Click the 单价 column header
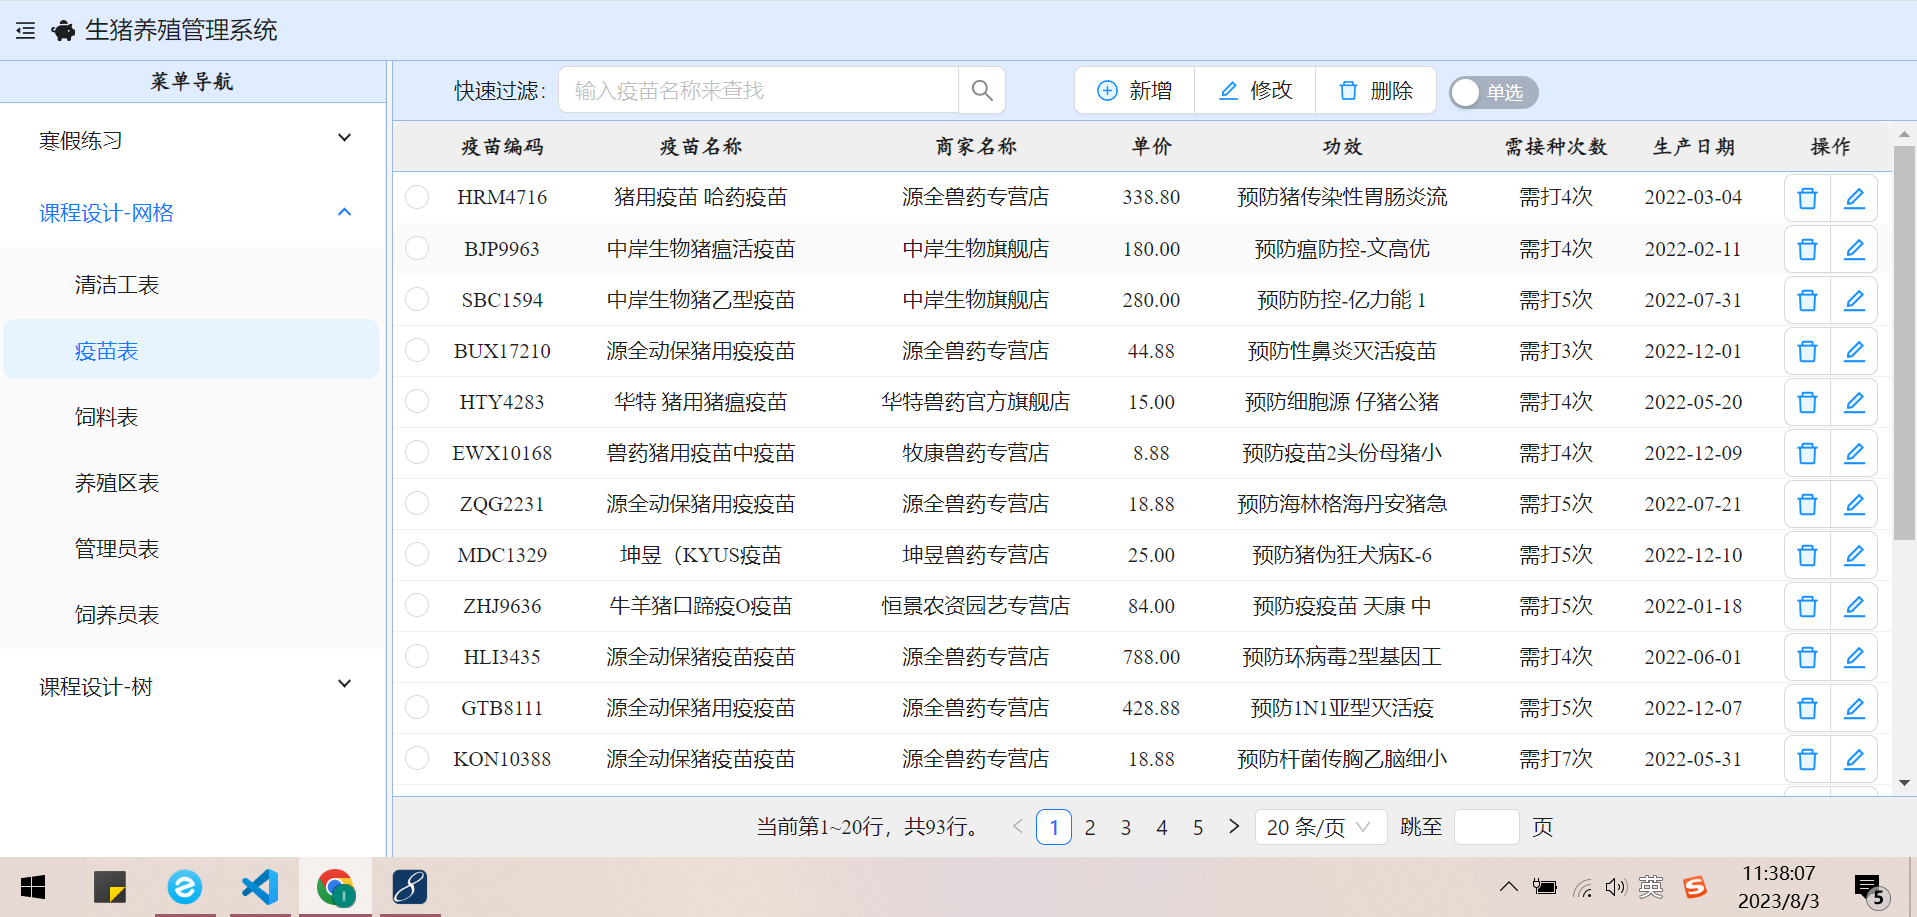Screen dimensions: 1917x917 [1151, 147]
